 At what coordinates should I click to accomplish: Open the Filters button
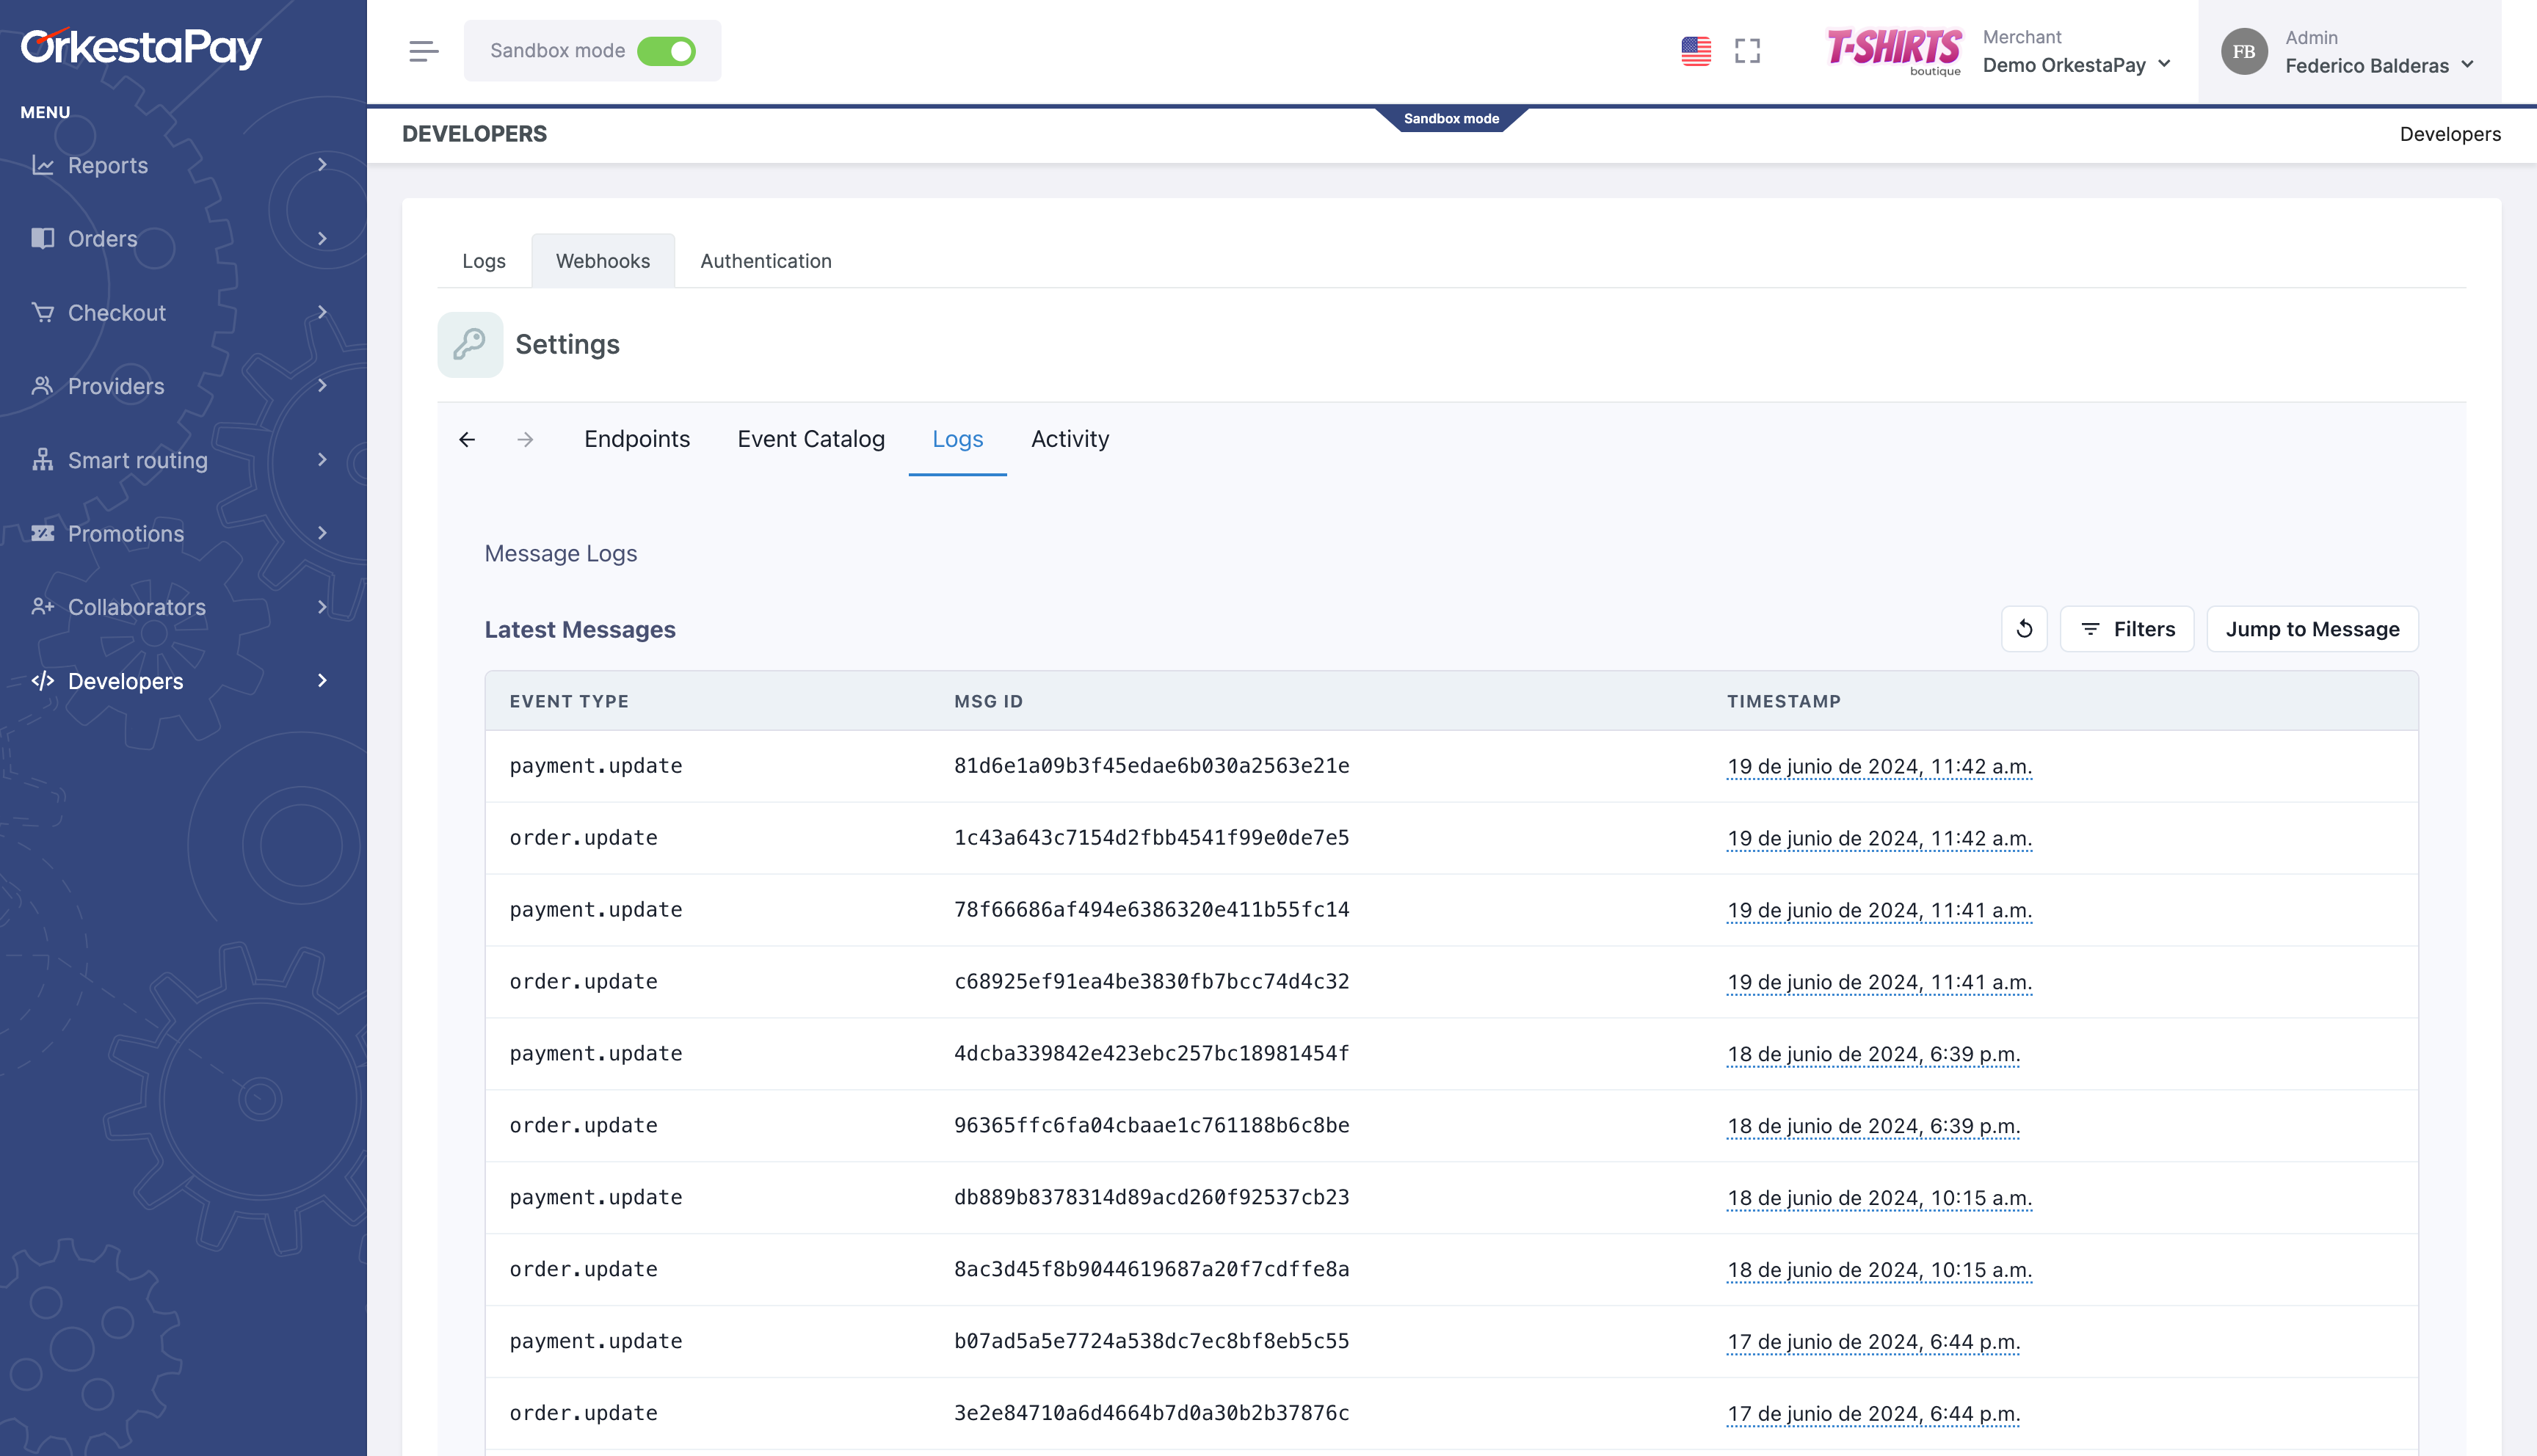(x=2127, y=629)
